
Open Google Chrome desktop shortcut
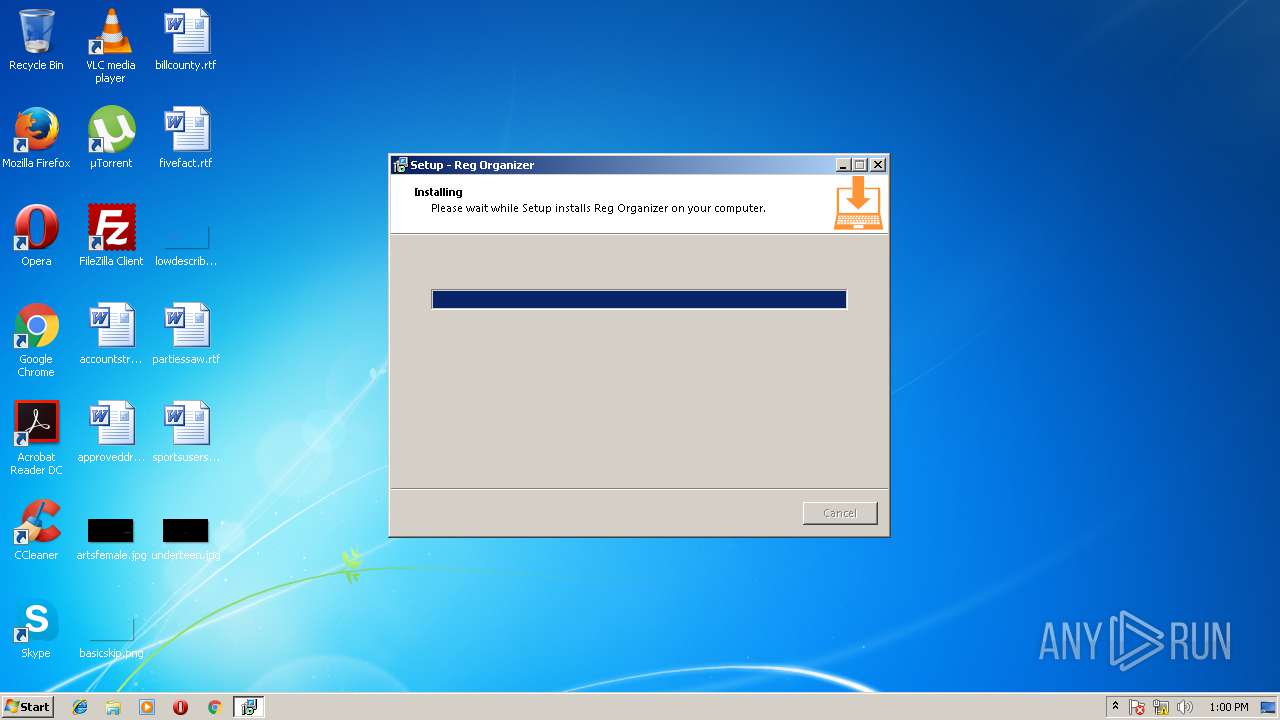click(36, 340)
